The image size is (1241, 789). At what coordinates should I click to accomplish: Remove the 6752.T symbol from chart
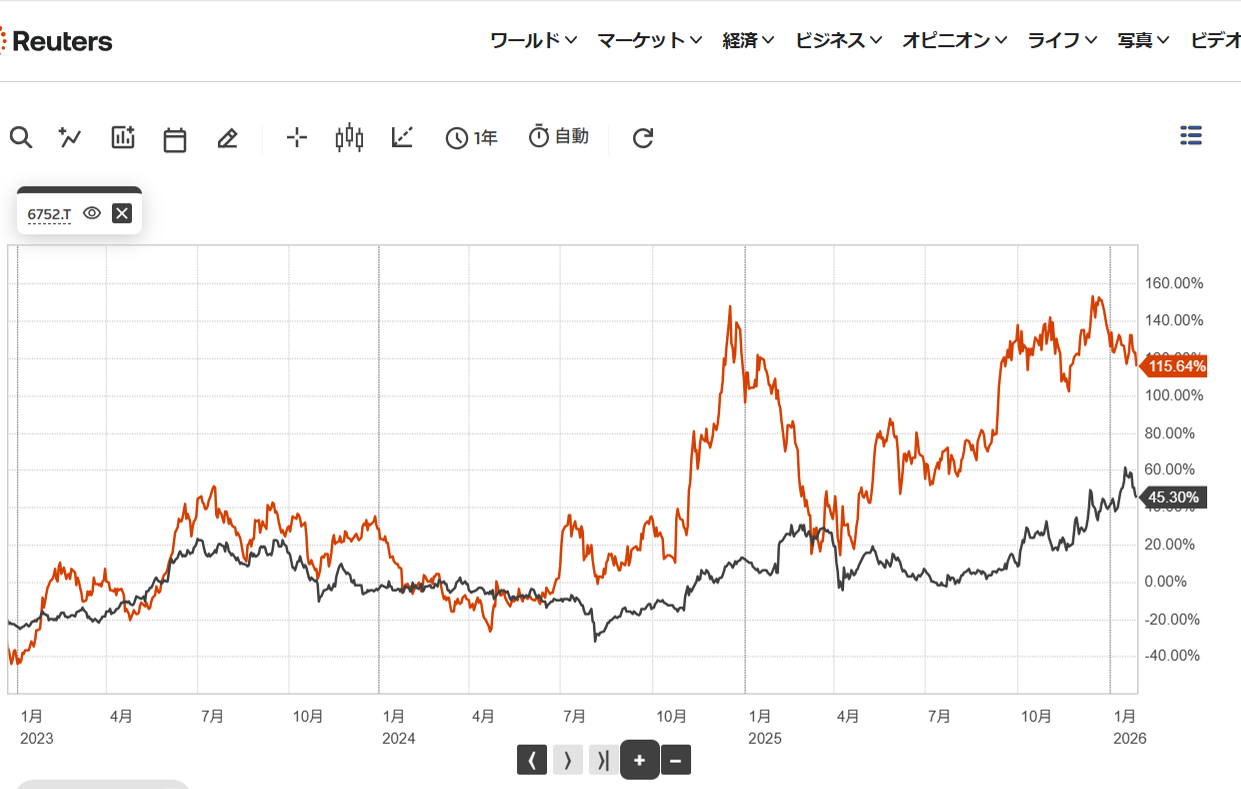click(121, 212)
